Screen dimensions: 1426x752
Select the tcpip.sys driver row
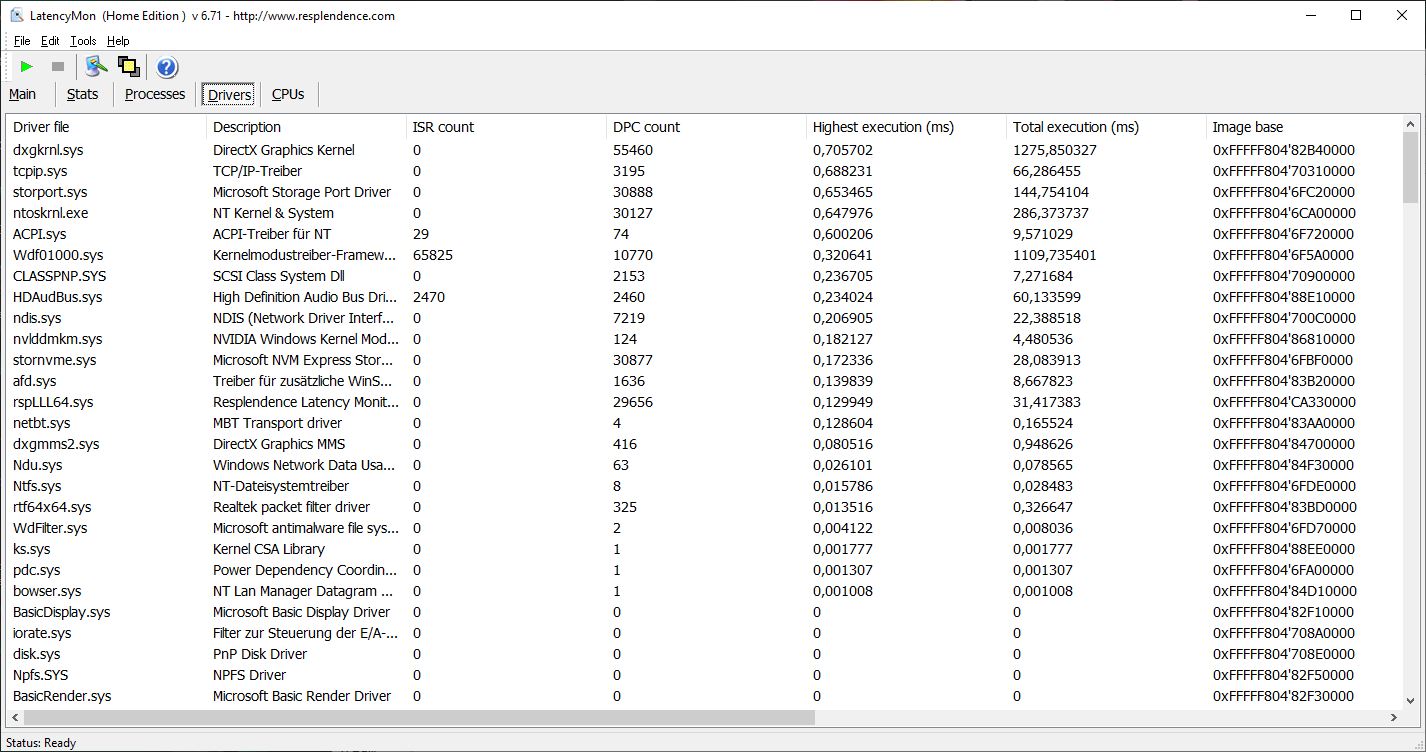coord(704,171)
